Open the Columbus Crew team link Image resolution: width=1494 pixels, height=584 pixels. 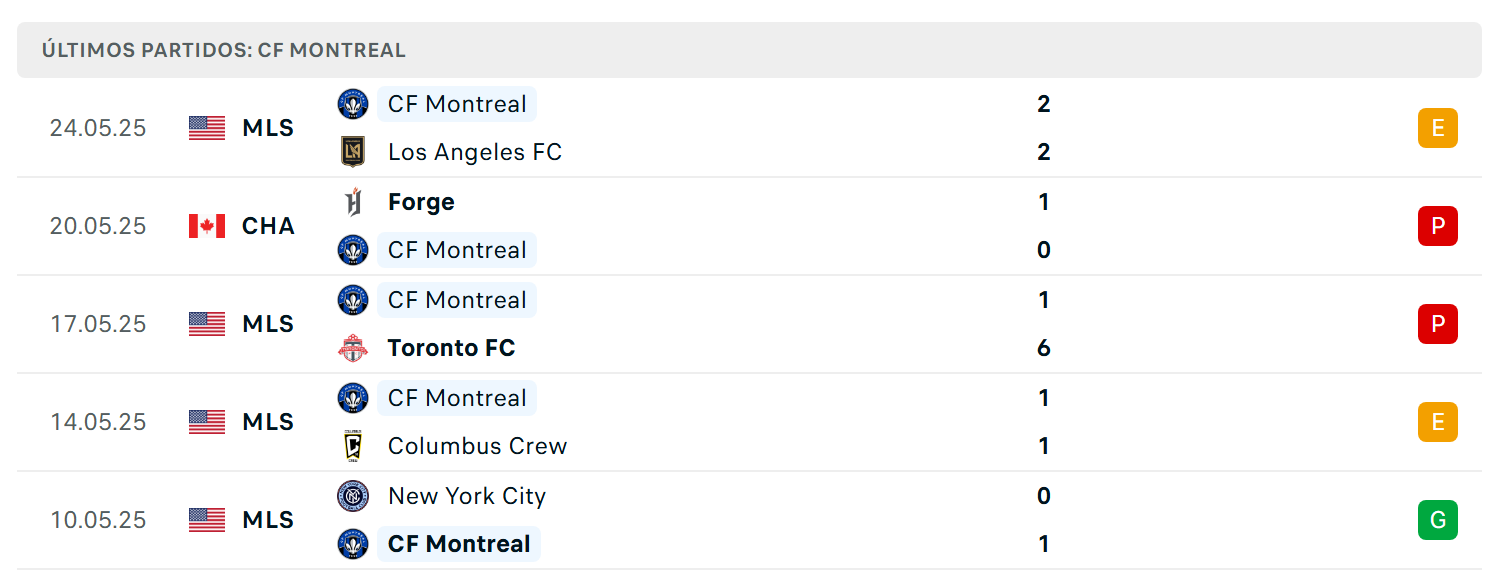click(477, 446)
